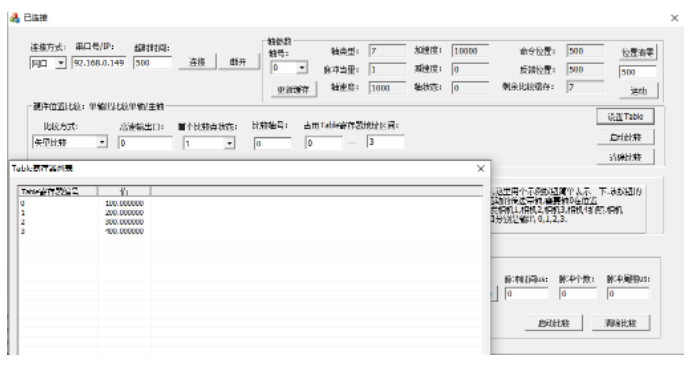Click the Table address range end field showing 3
This screenshot has width=695, height=368.
coord(385,142)
